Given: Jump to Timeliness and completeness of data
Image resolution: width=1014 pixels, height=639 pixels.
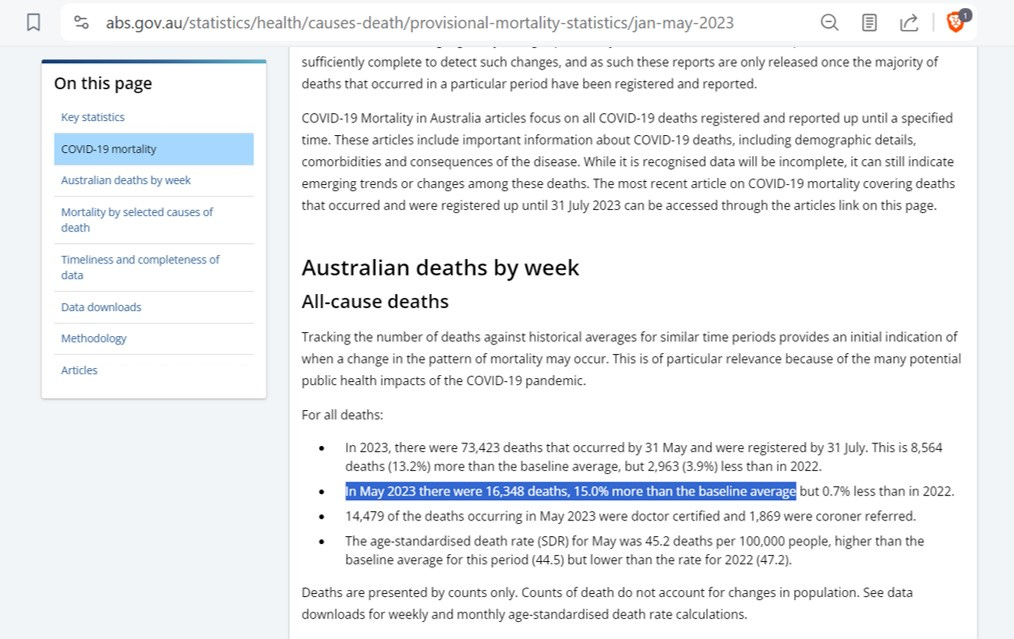Looking at the screenshot, I should (x=140, y=267).
